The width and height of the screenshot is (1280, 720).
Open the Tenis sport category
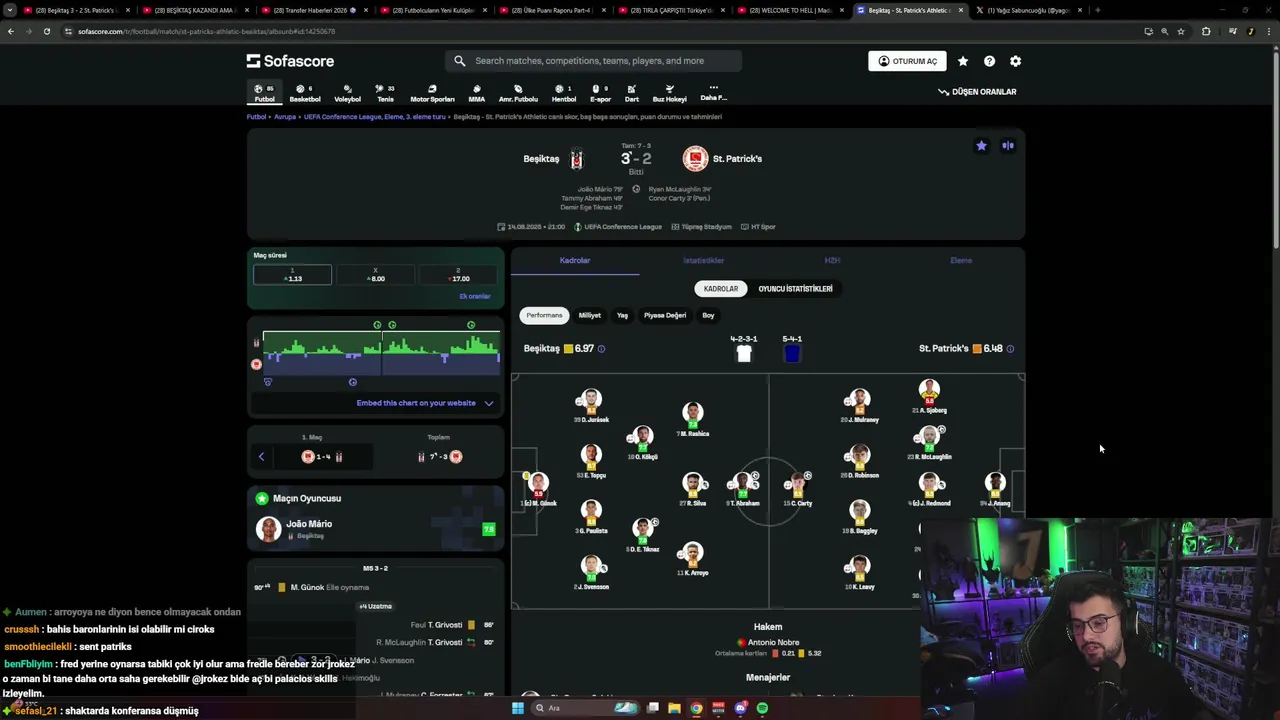[385, 93]
